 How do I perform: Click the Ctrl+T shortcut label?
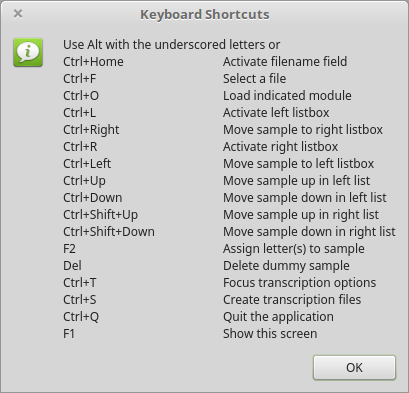[x=80, y=283]
